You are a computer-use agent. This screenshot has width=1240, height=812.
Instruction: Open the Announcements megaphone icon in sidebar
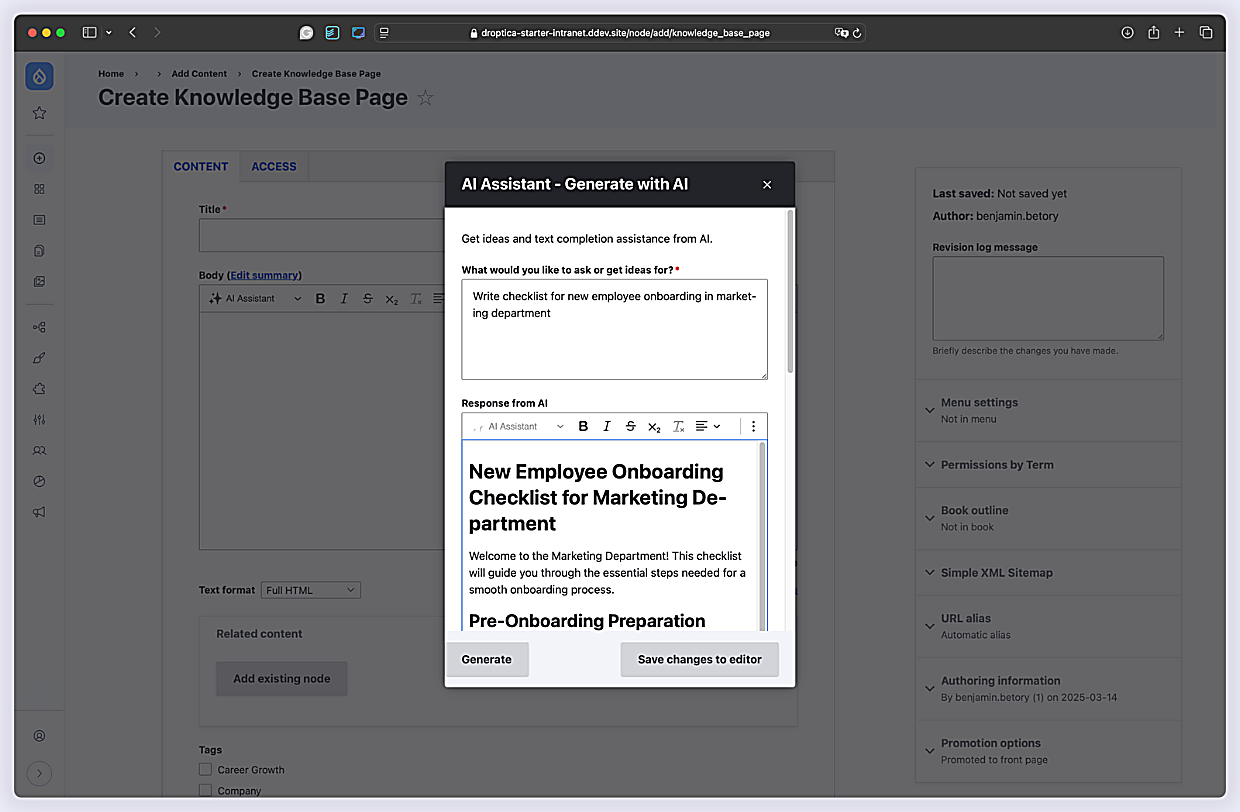coord(39,512)
